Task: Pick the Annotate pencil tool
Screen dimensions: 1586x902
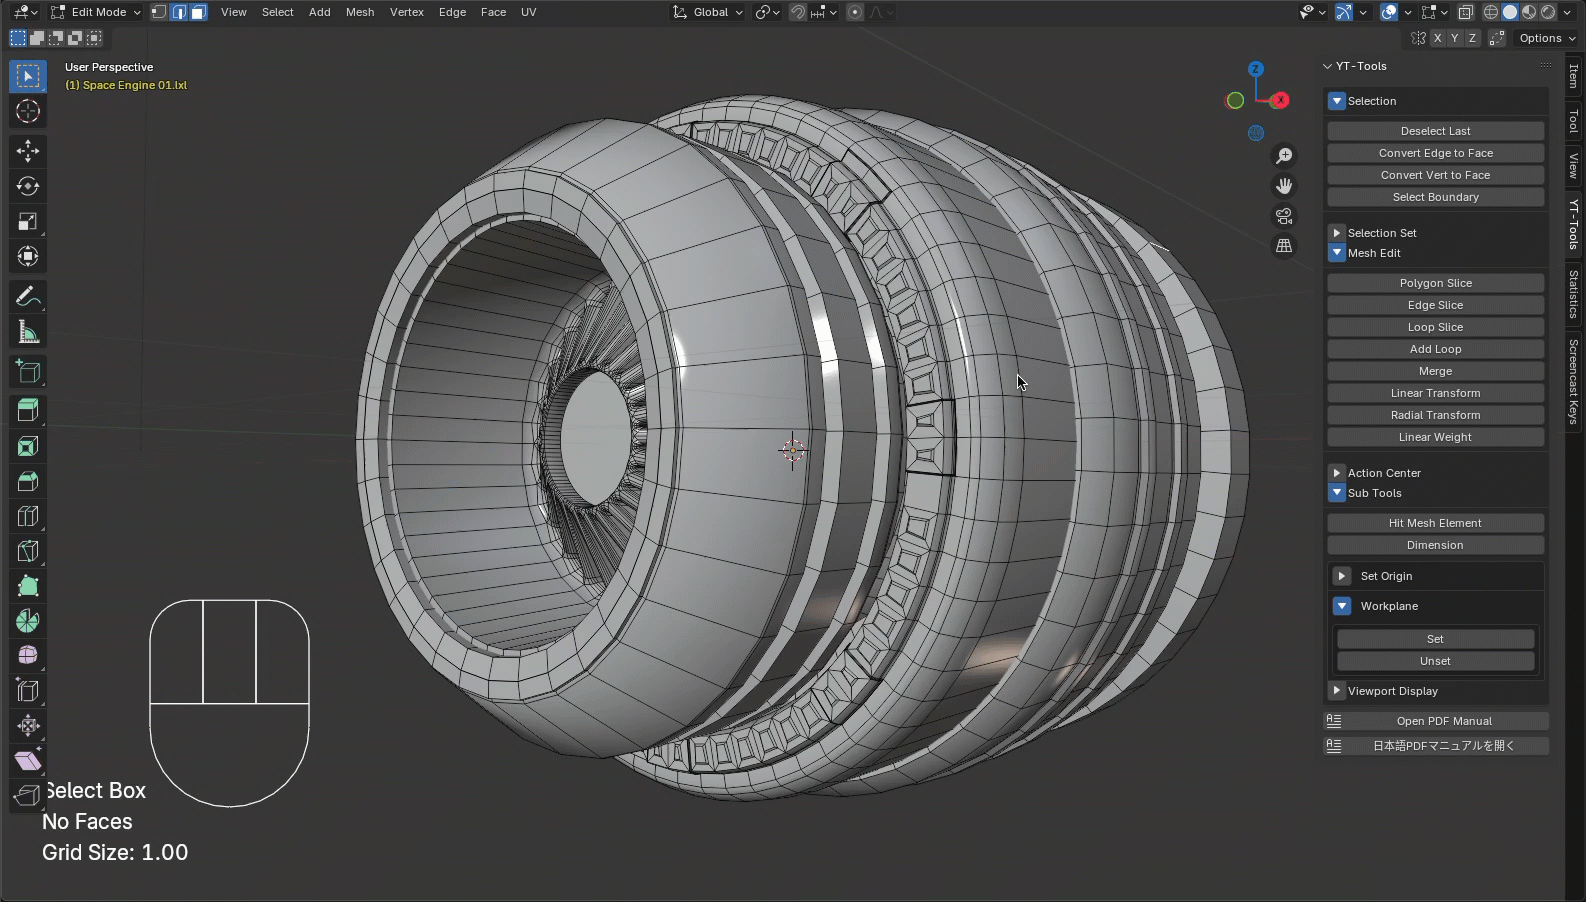Action: pos(28,296)
